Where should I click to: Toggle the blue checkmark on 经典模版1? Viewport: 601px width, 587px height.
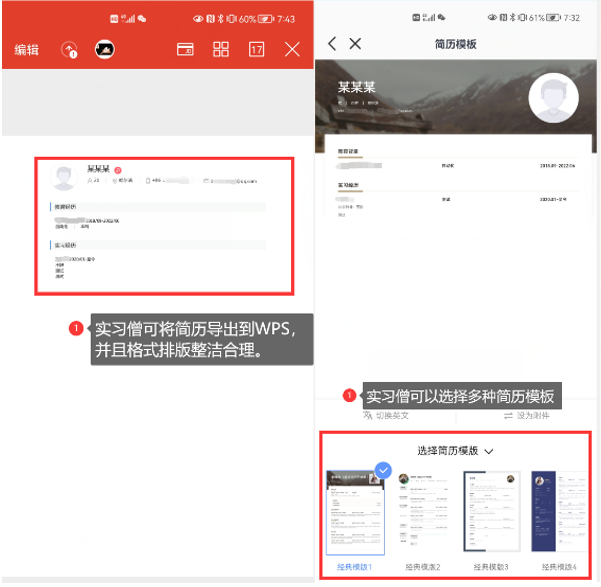tap(383, 470)
